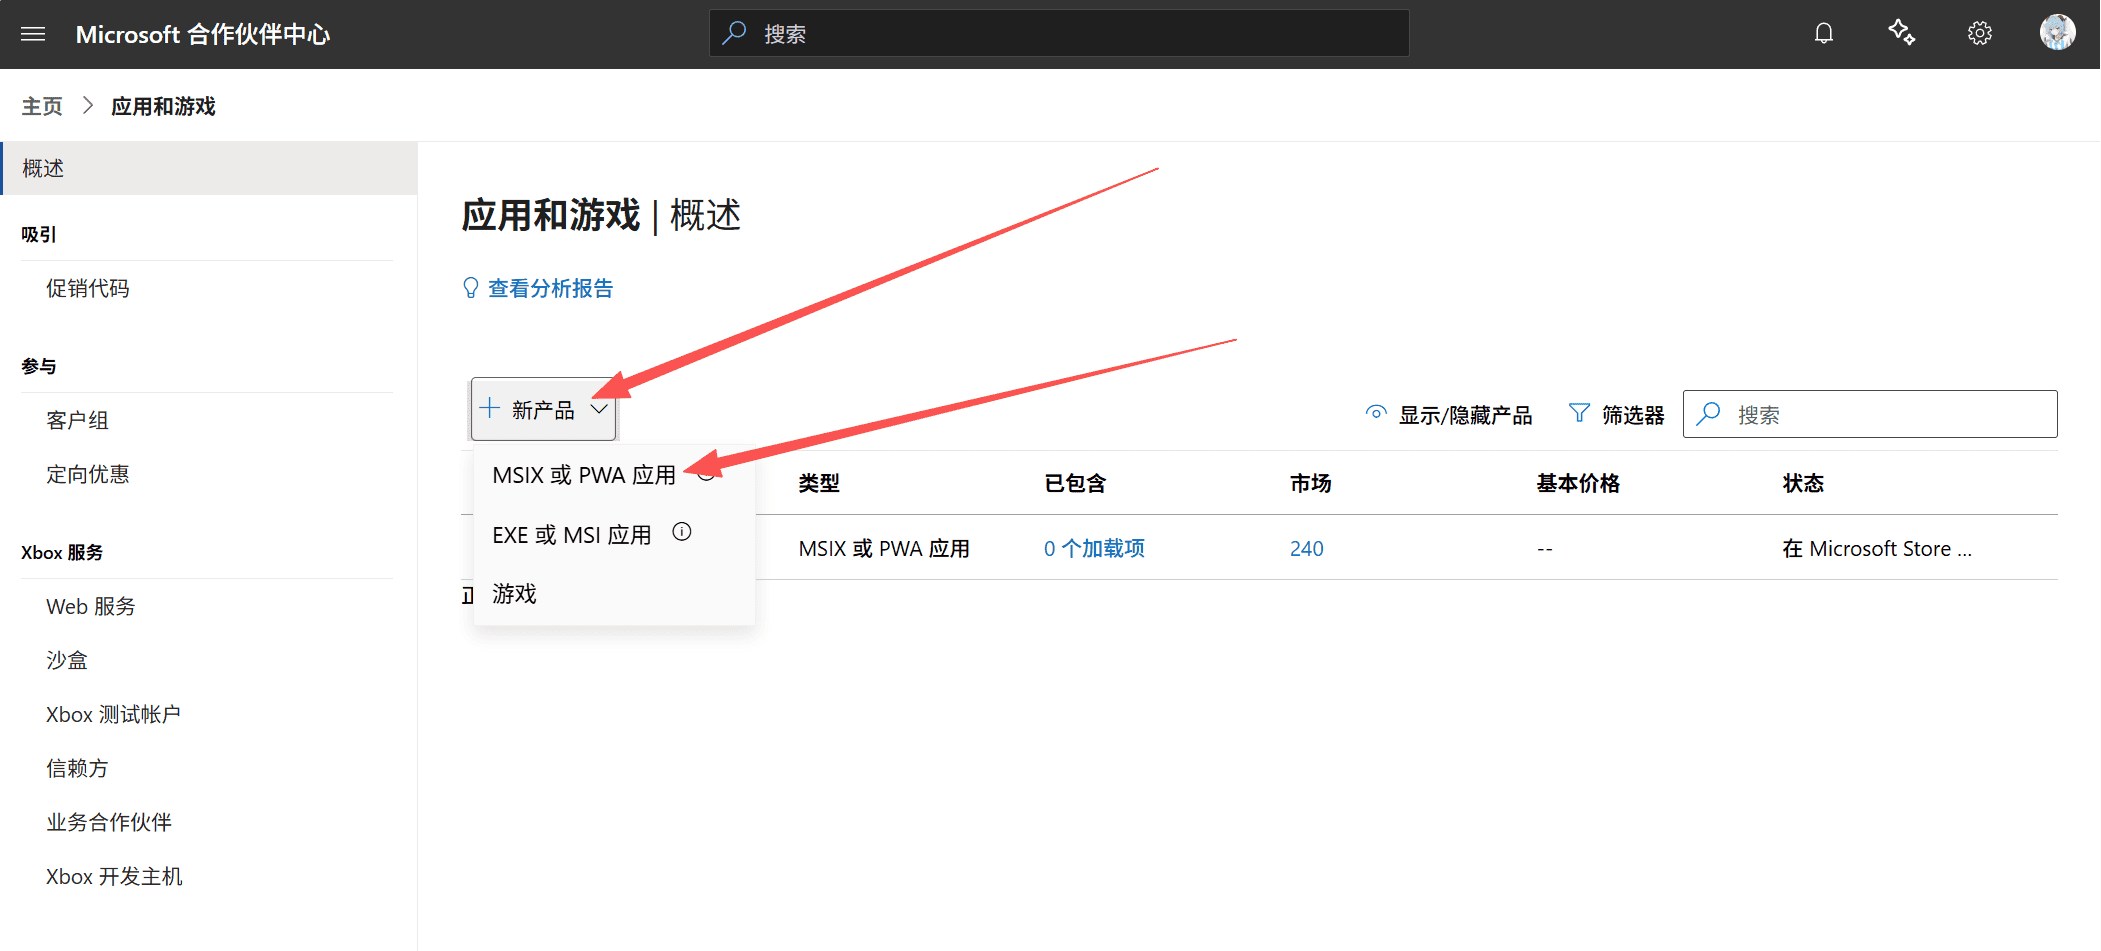The width and height of the screenshot is (2101, 951).
Task: Choose EXE 或 MSI 应用 menu entry
Action: 571,535
